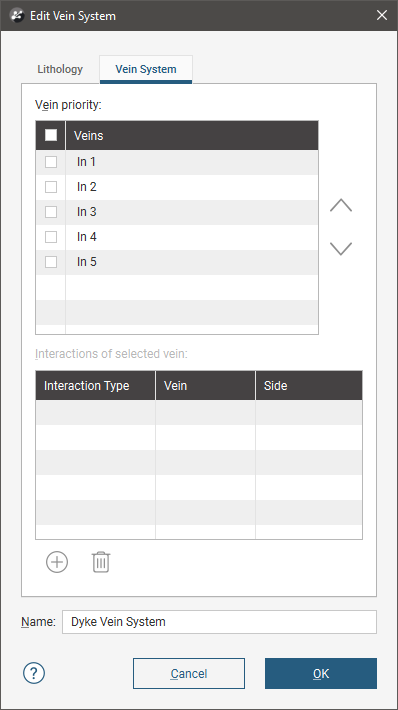Click the Leapfrog app icon in title bar
398x710 pixels.
(17, 16)
